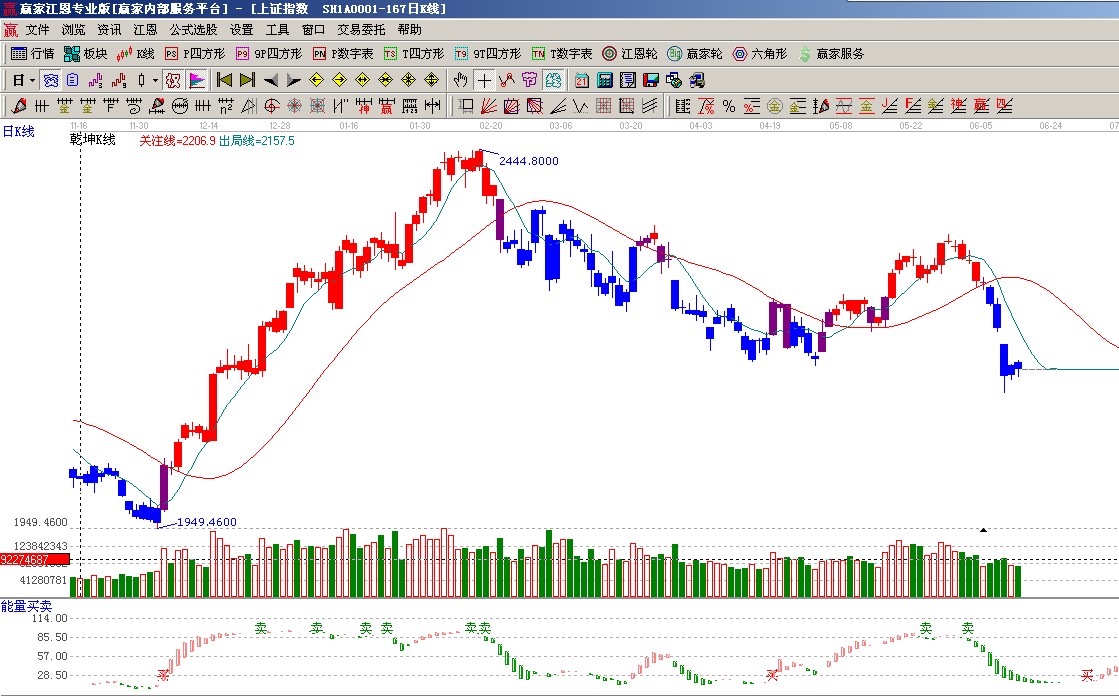Open the 行情 market quotes view

point(32,54)
